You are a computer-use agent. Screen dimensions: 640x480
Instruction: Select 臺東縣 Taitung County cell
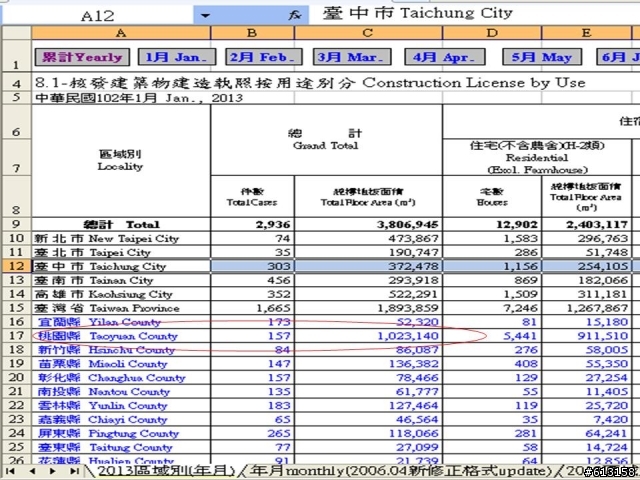(x=121, y=447)
